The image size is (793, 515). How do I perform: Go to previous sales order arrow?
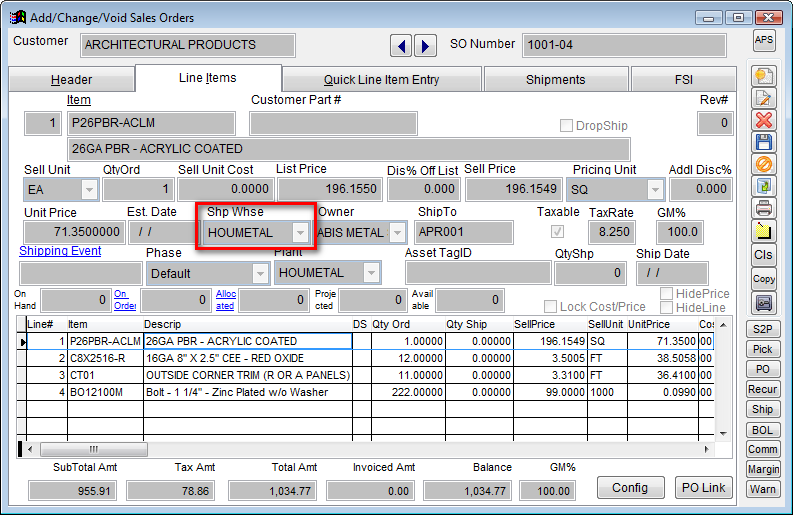(x=401, y=46)
